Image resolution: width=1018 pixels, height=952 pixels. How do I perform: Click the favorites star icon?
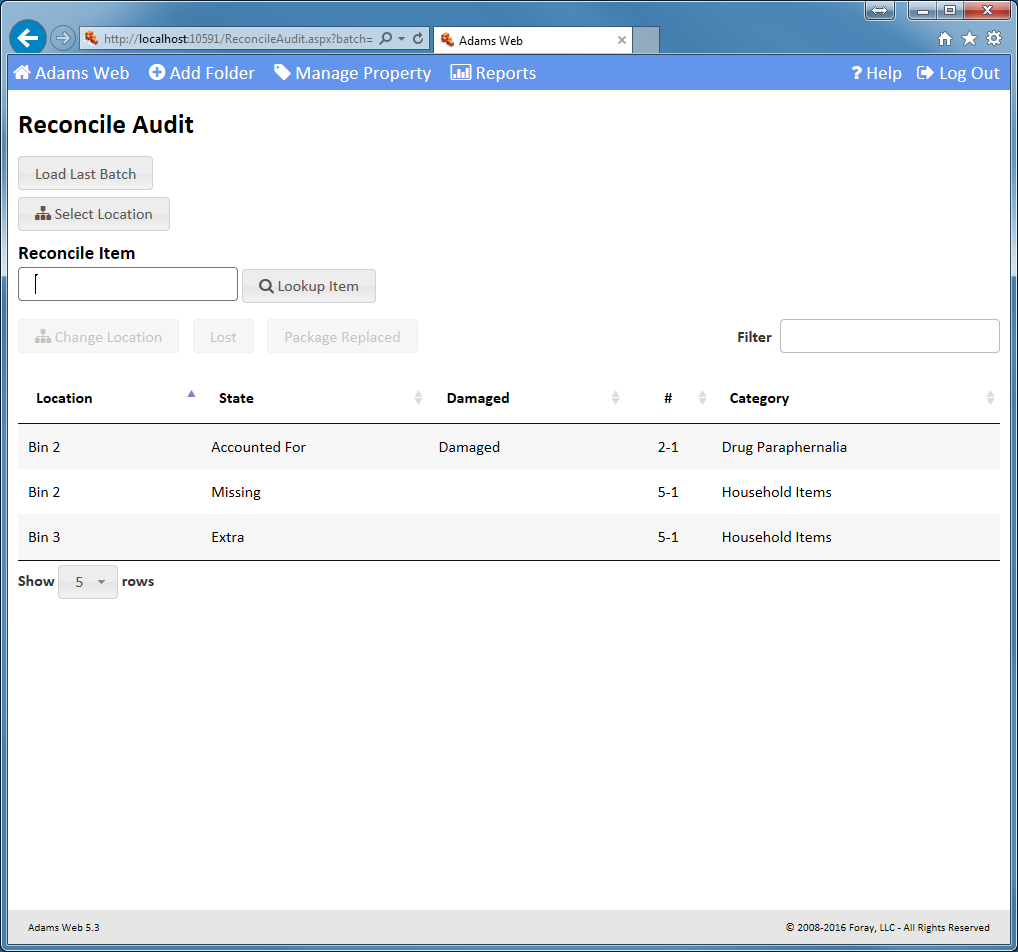pos(969,39)
